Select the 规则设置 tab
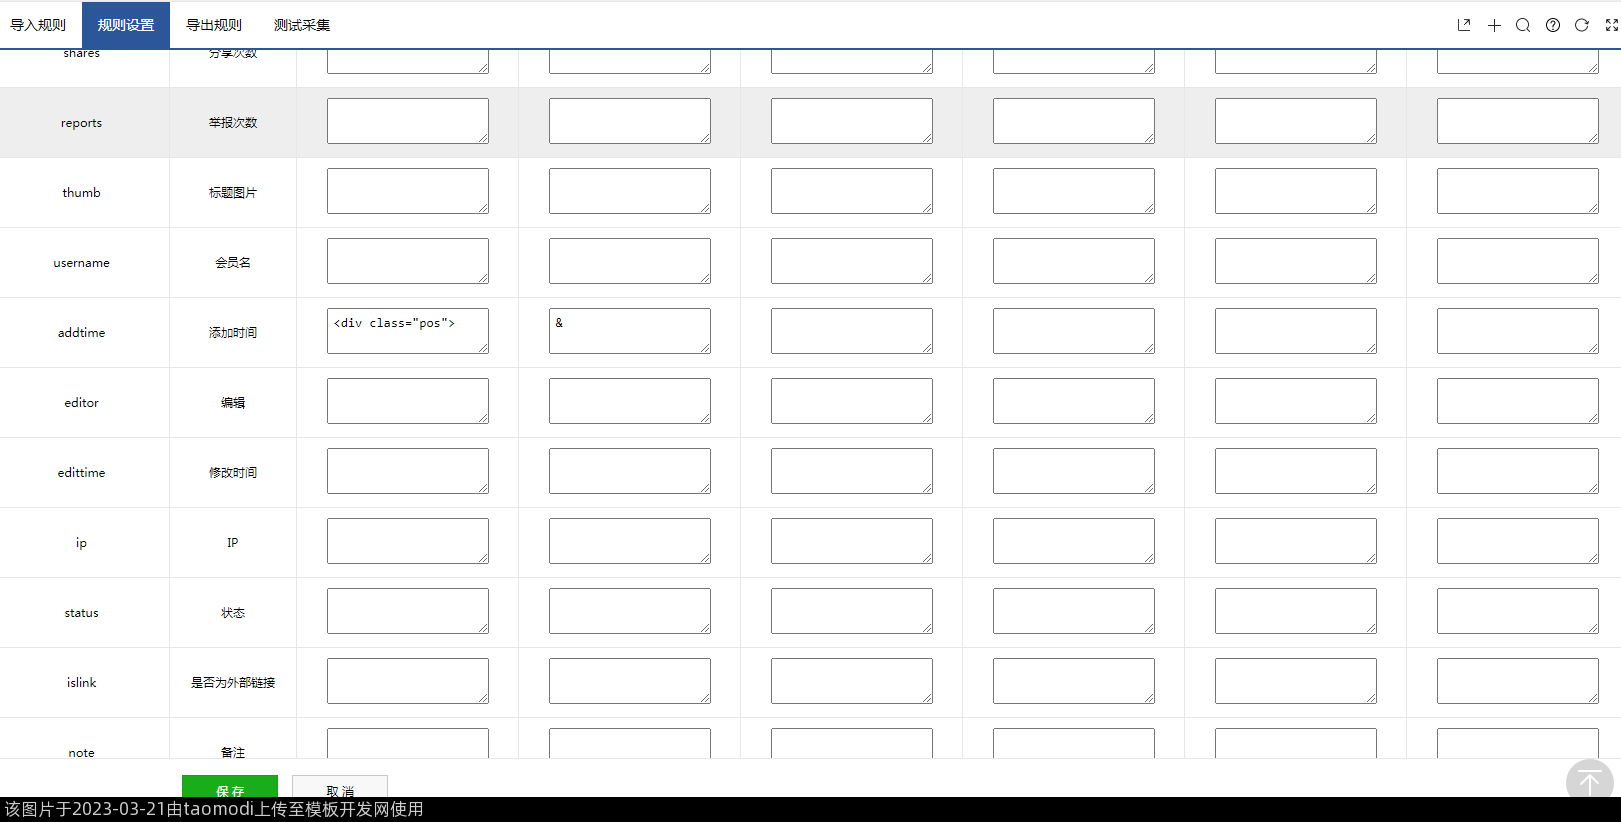Image resolution: width=1621 pixels, height=822 pixels. click(126, 25)
